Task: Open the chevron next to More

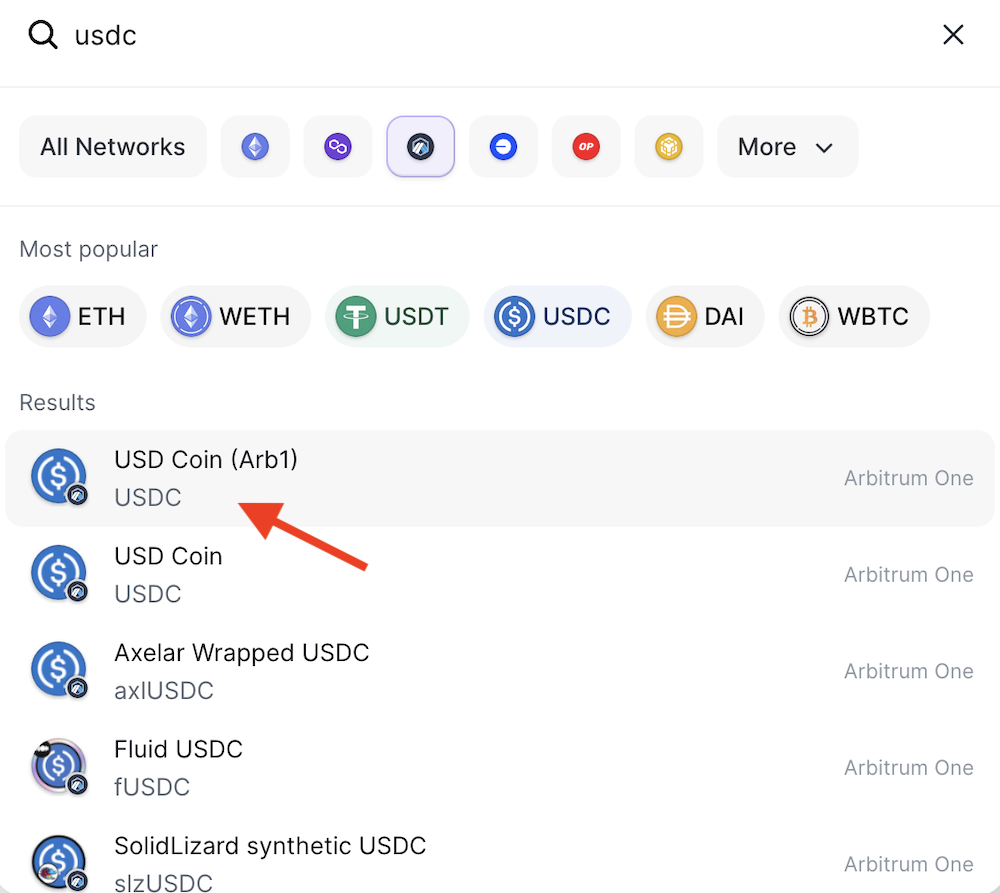Action: coord(825,146)
